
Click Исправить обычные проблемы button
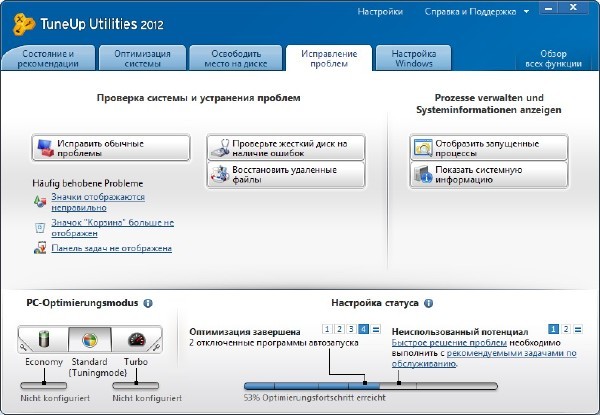click(111, 148)
